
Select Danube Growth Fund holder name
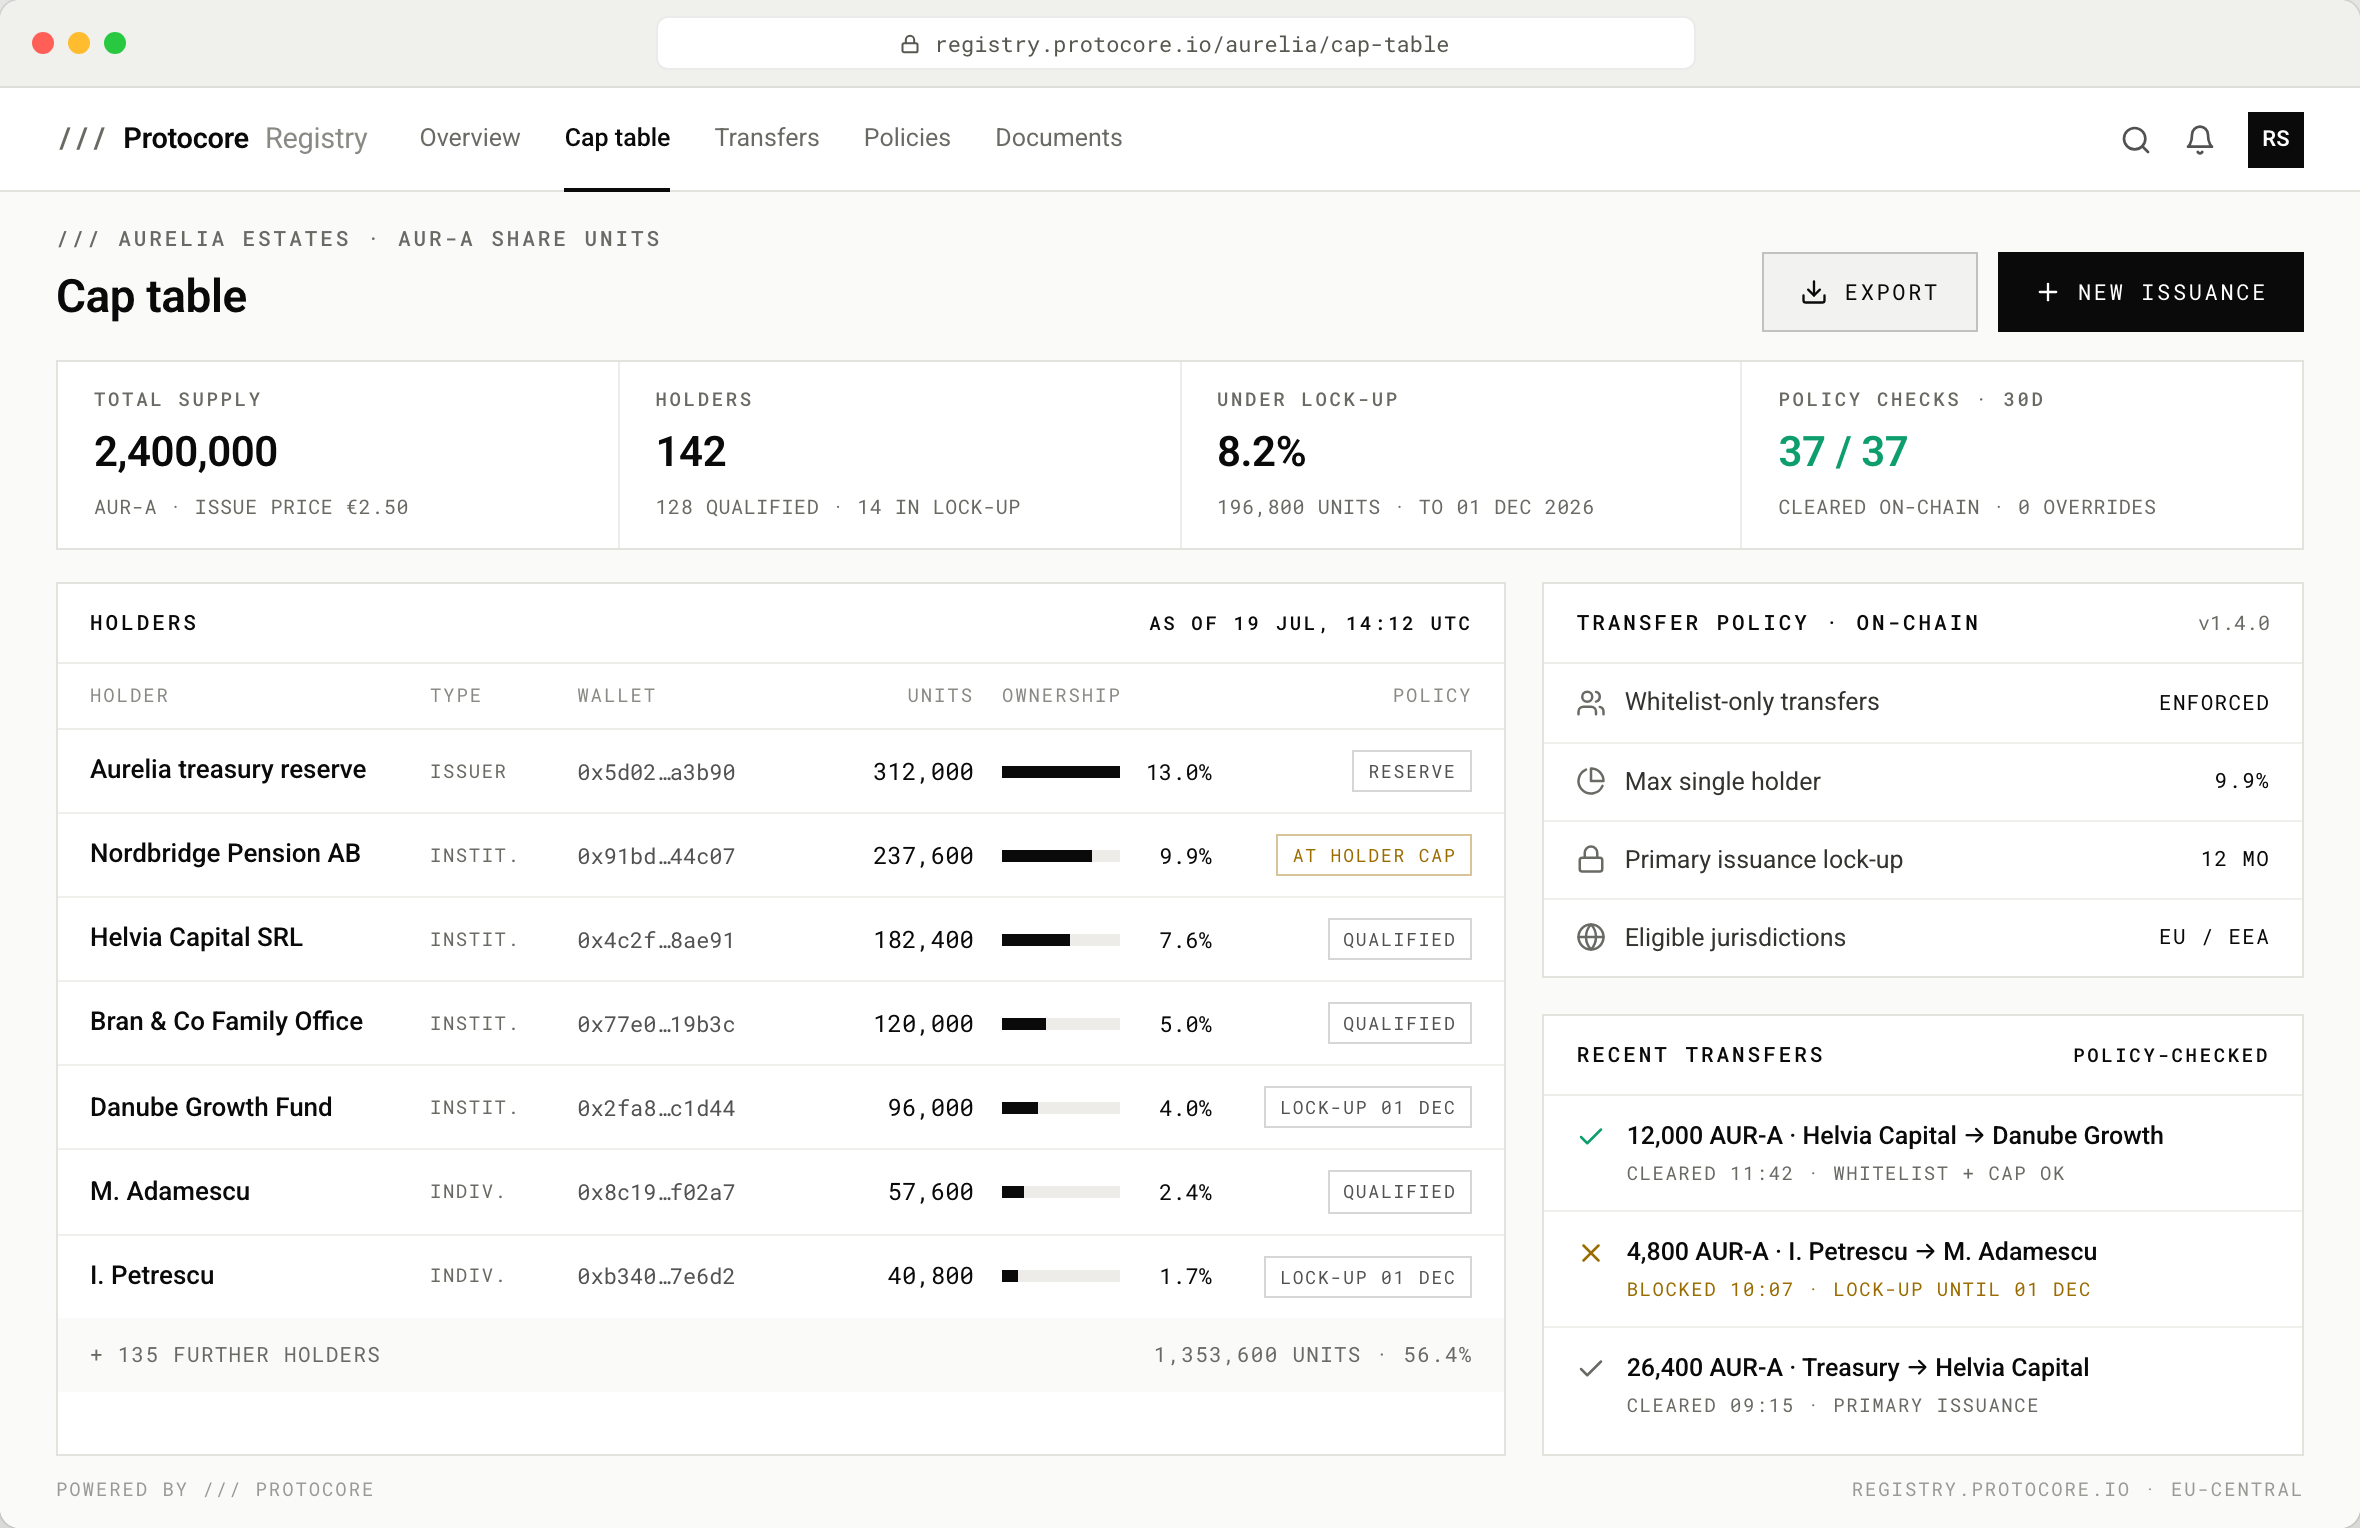tap(211, 1107)
